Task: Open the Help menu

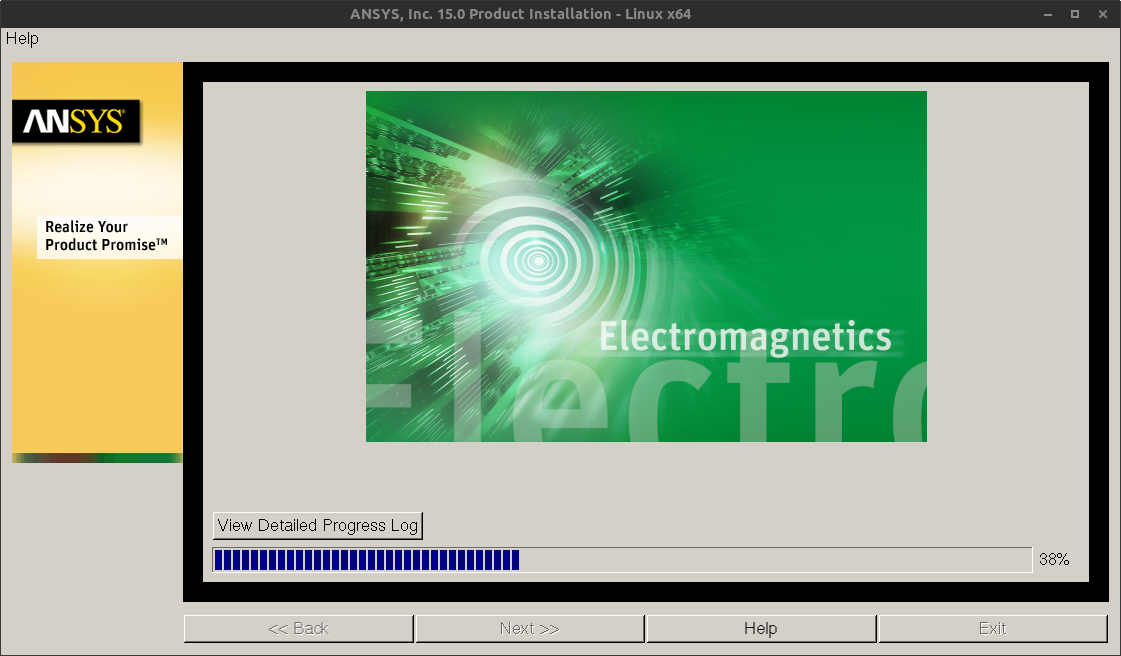Action: pyautogui.click(x=22, y=39)
